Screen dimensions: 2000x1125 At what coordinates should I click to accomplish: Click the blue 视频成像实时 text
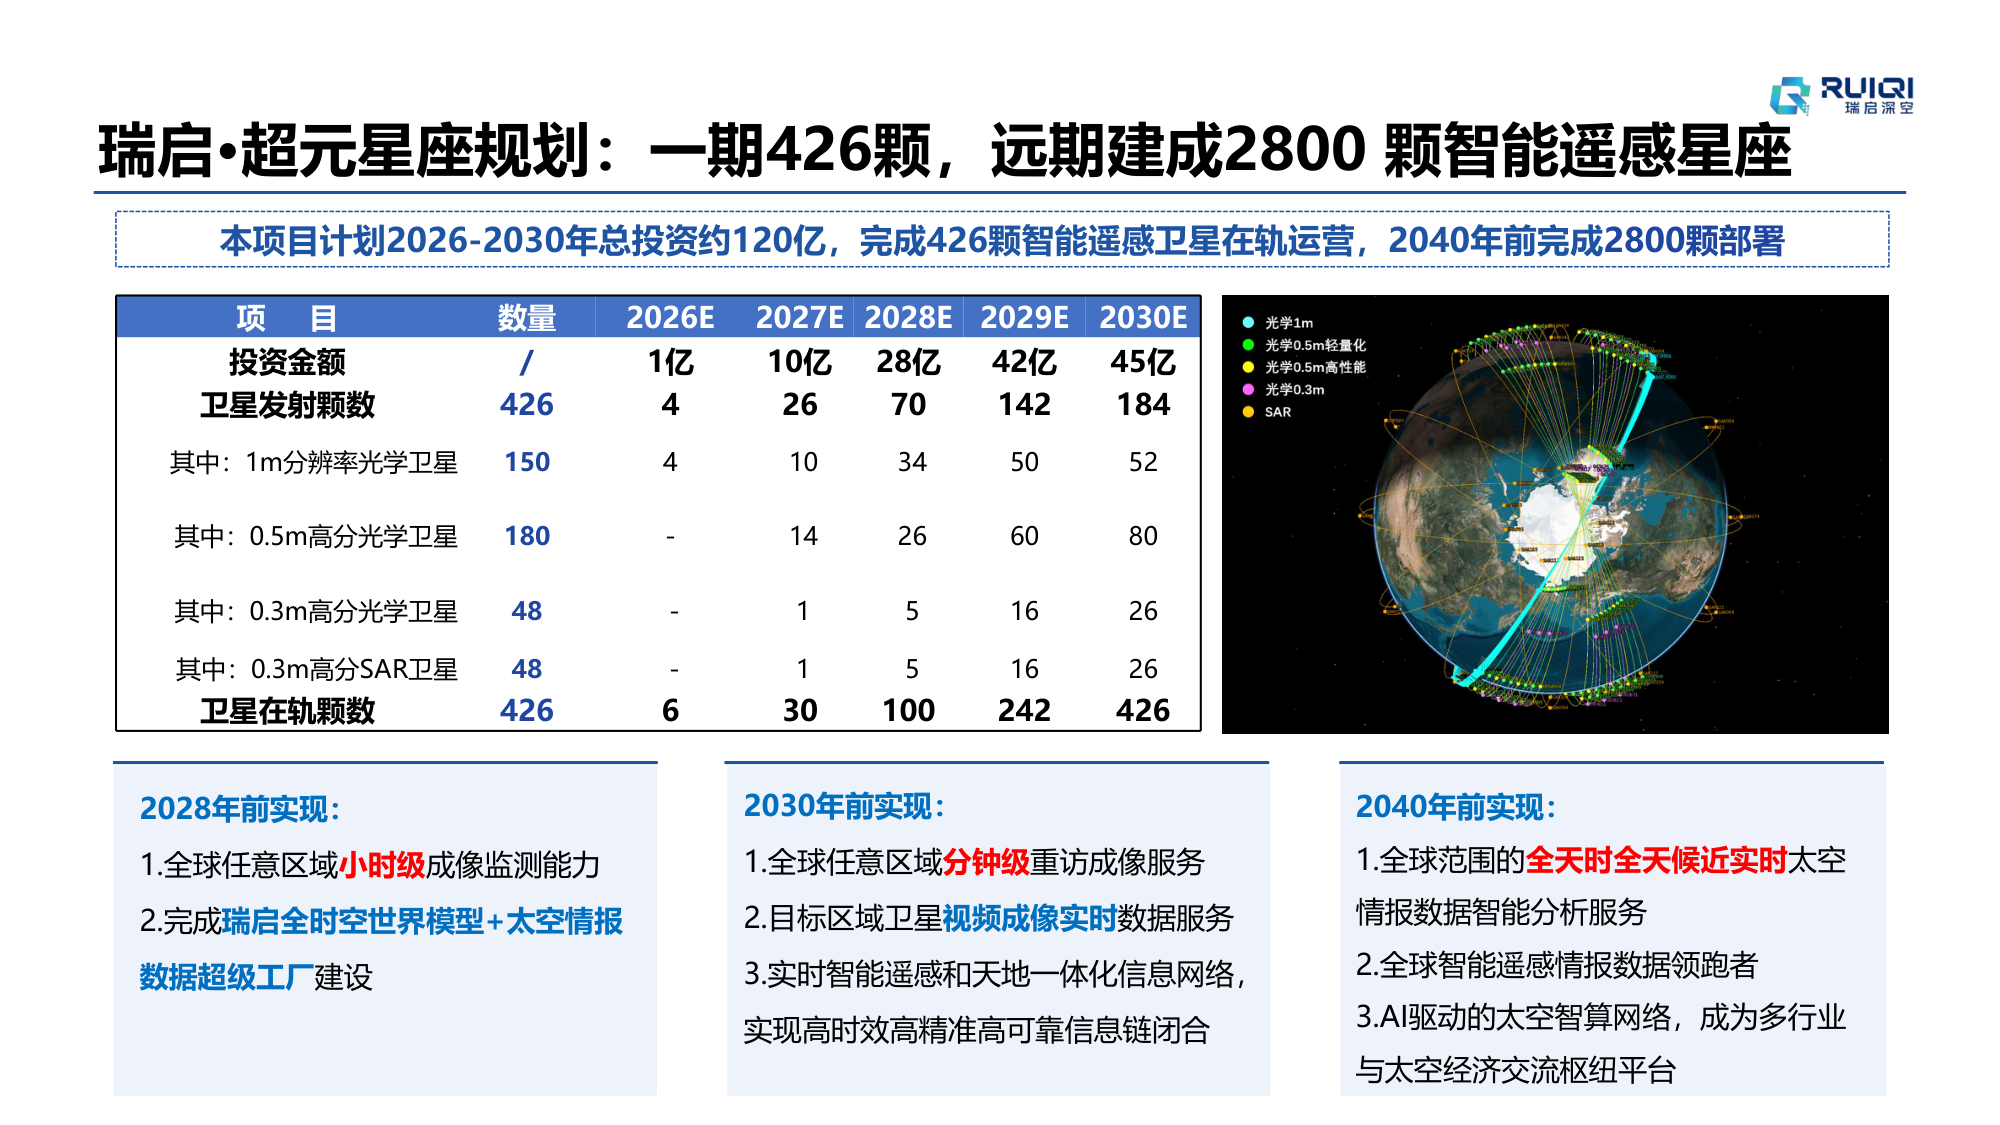point(1029,918)
